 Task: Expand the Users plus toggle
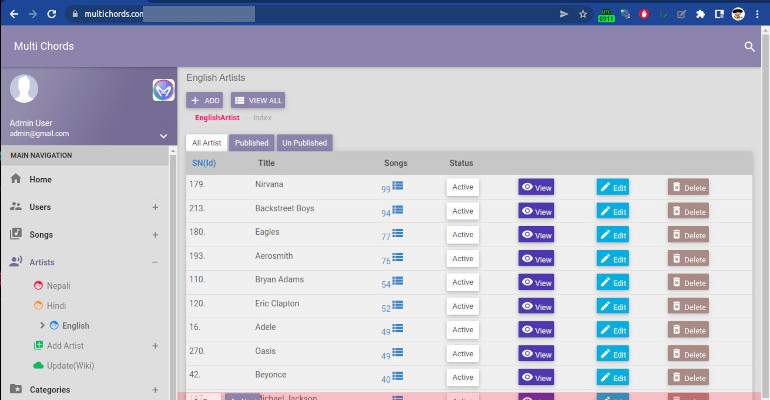pos(155,207)
